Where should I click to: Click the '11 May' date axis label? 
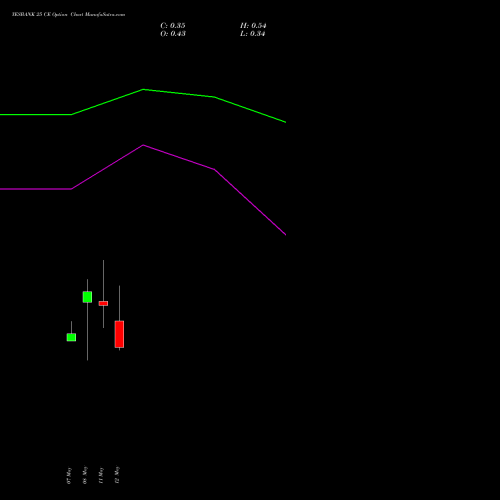point(101,475)
